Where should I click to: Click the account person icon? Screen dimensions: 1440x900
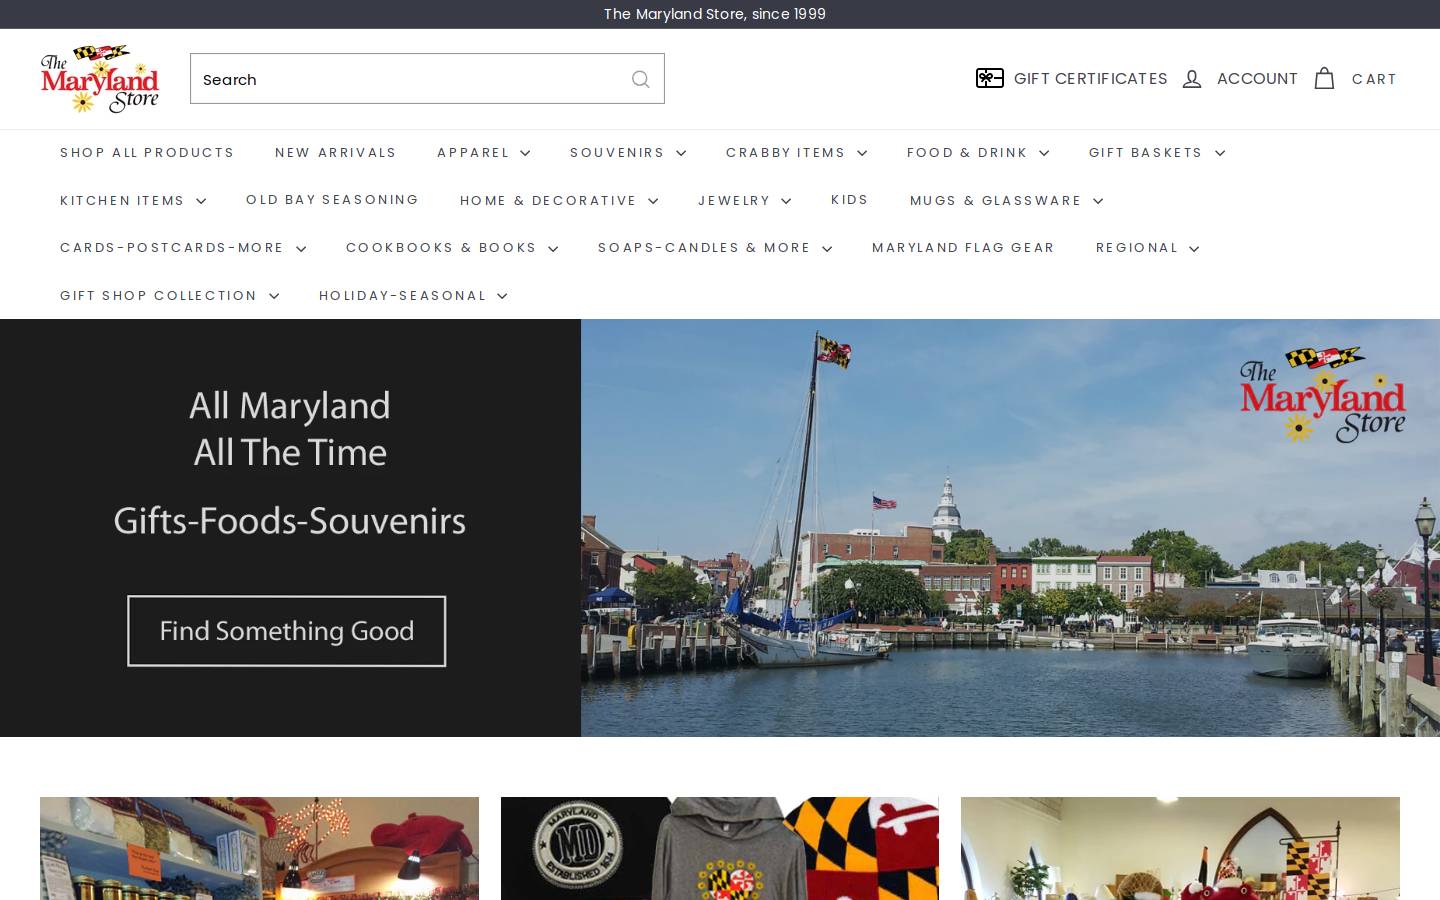click(x=1192, y=79)
